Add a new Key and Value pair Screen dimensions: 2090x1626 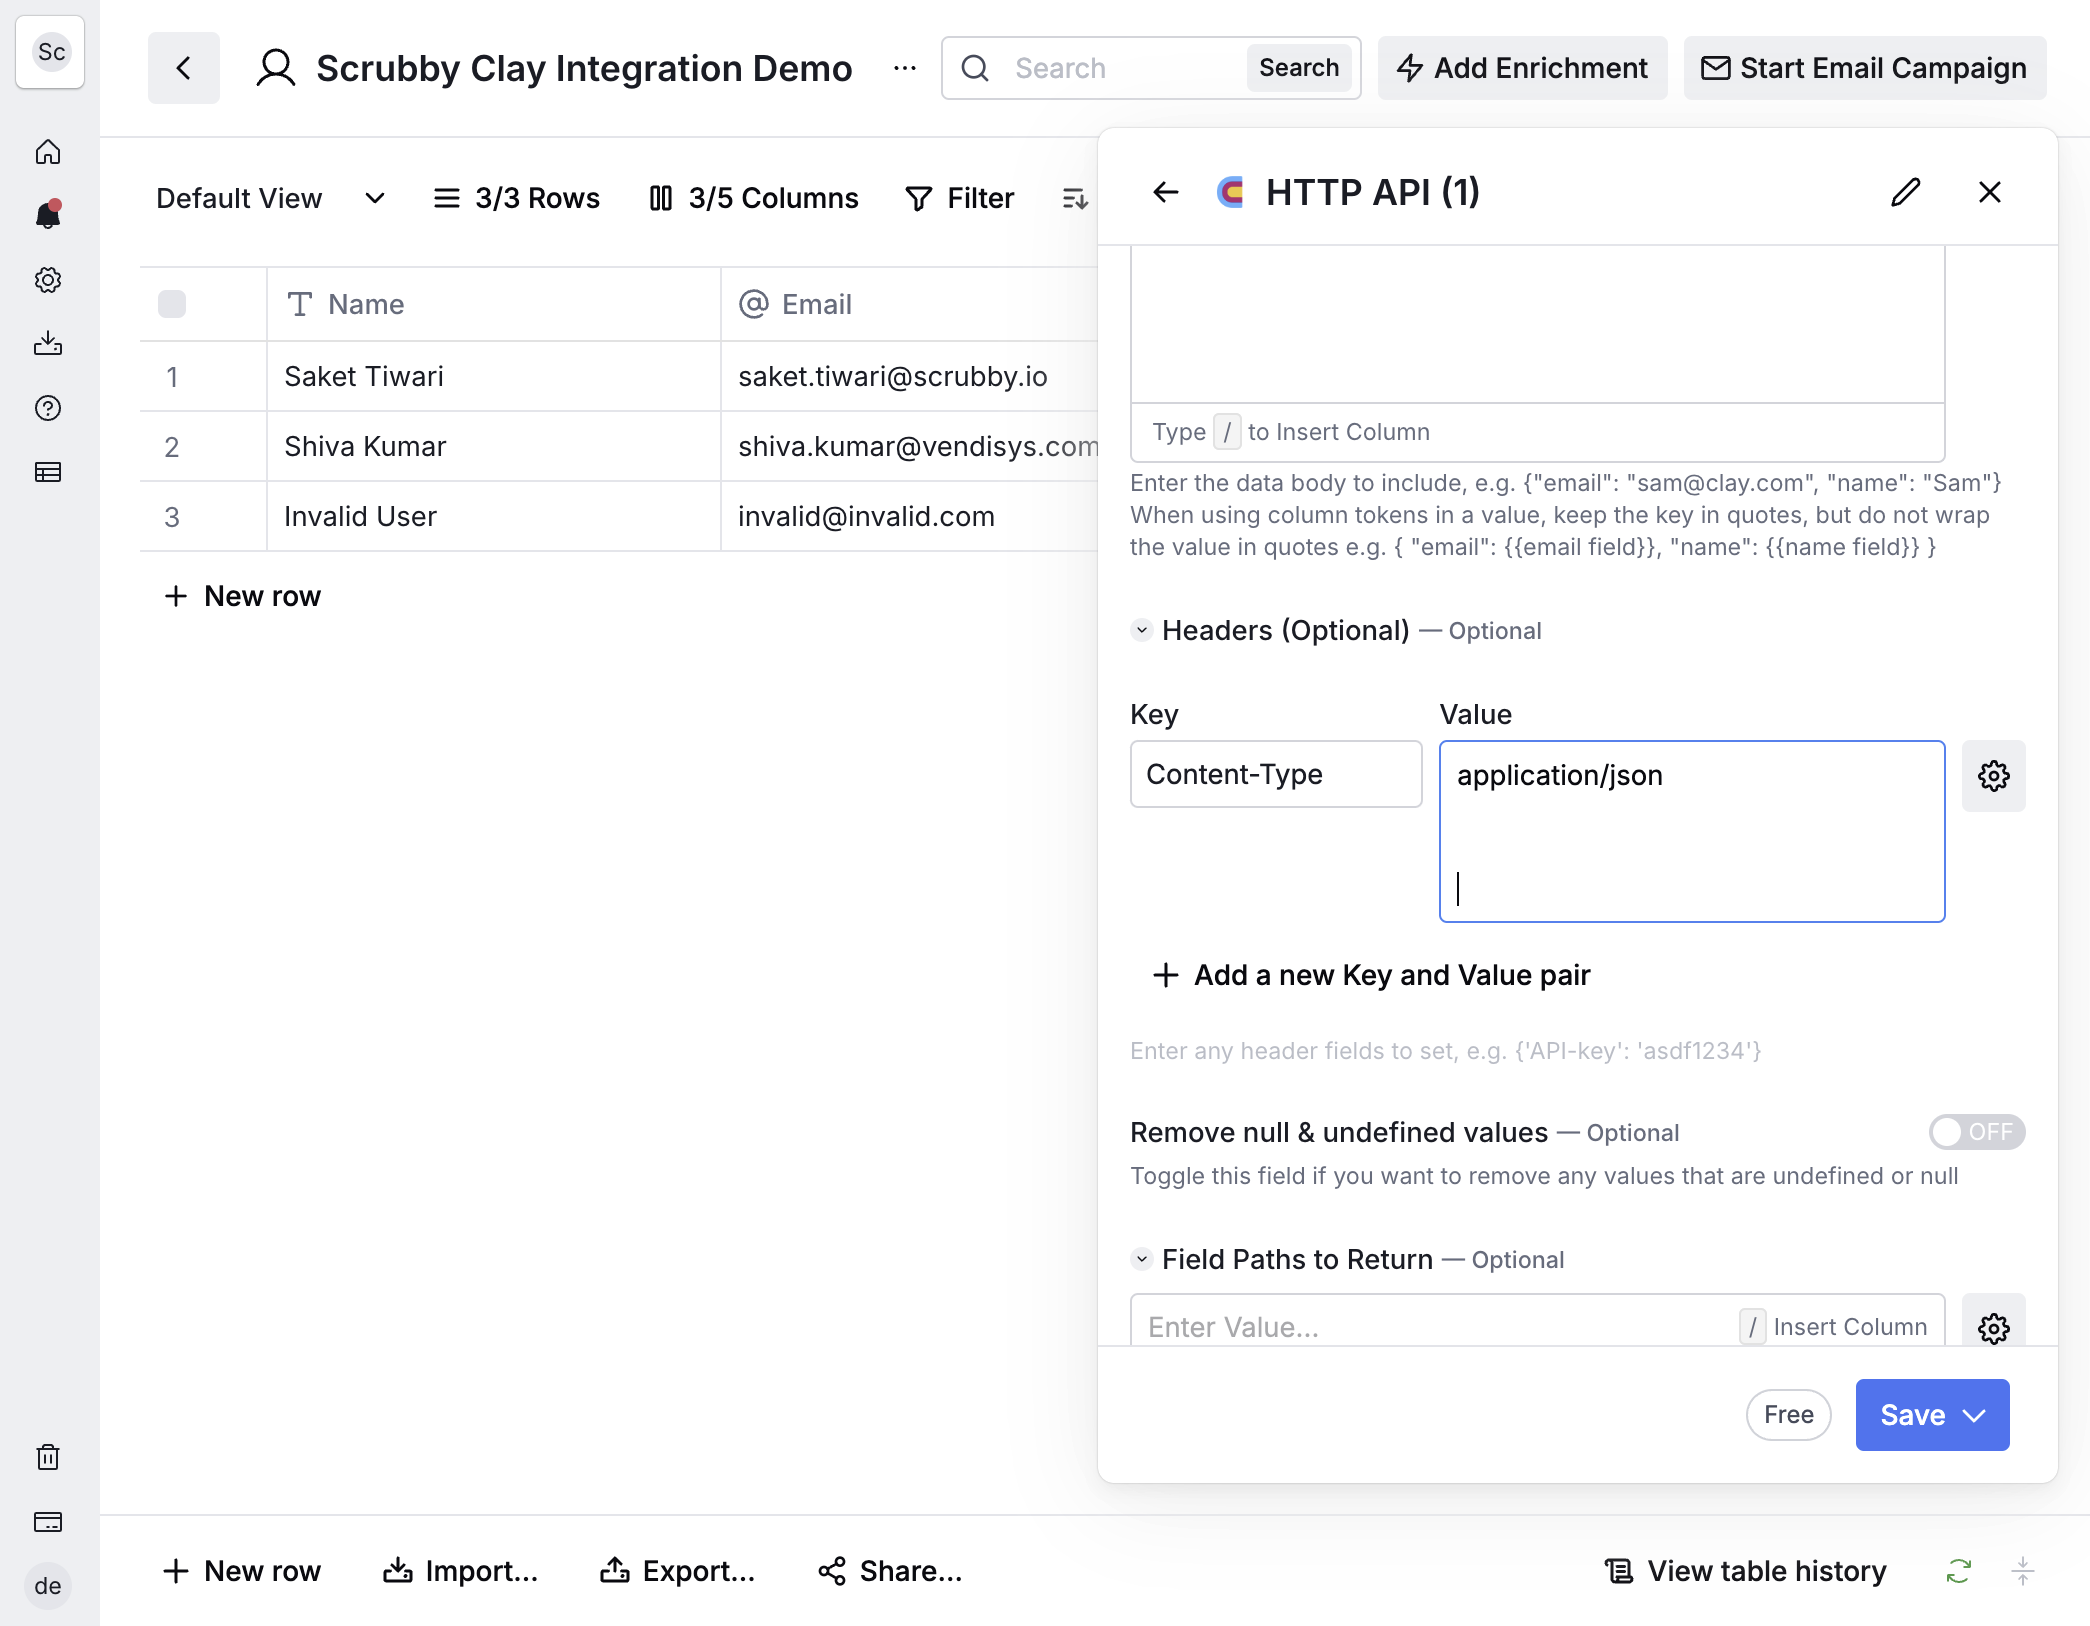point(1372,975)
